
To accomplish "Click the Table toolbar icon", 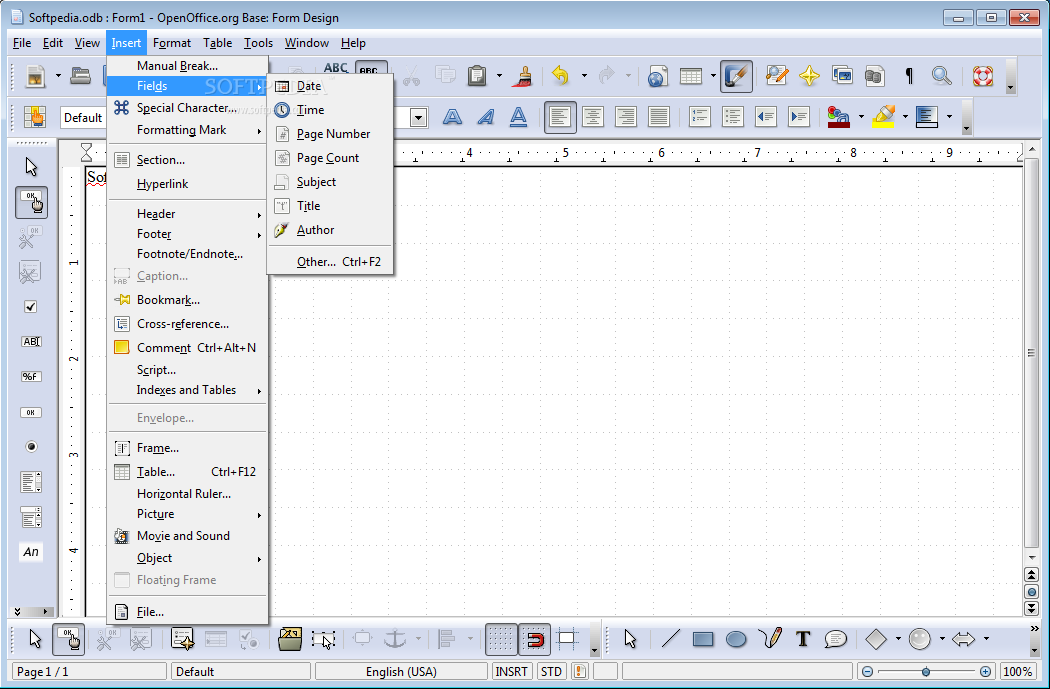I will [690, 76].
